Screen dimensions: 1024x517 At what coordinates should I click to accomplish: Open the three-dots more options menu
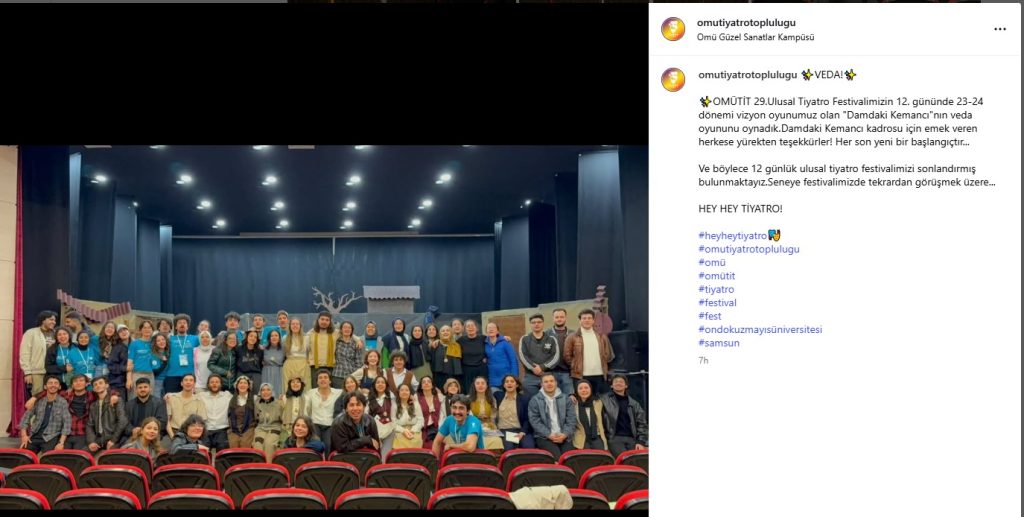click(x=1000, y=29)
